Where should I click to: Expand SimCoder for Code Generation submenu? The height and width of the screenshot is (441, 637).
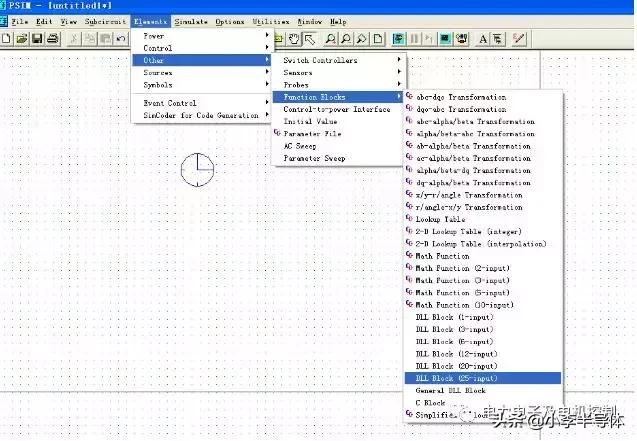pos(201,115)
